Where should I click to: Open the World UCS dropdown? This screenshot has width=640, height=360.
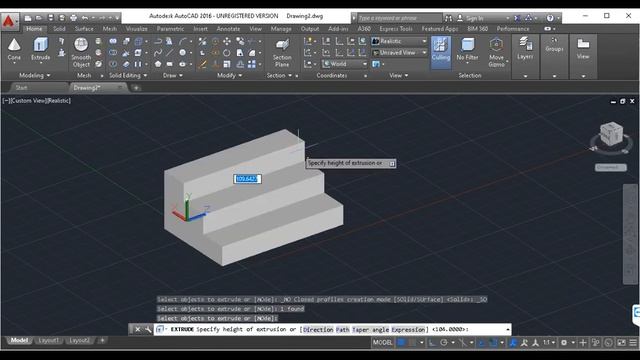click(x=344, y=64)
